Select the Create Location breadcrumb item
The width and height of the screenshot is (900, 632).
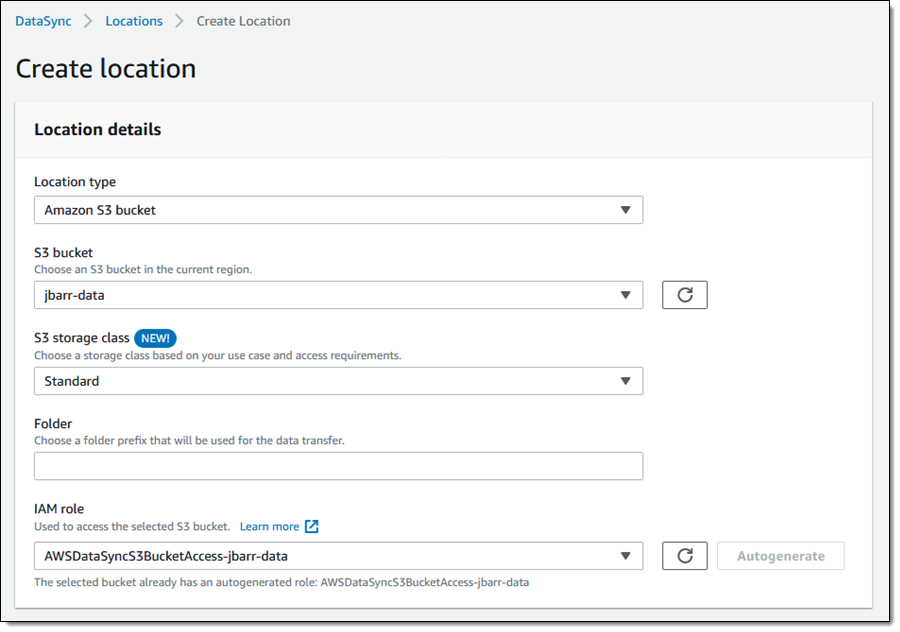tap(243, 21)
